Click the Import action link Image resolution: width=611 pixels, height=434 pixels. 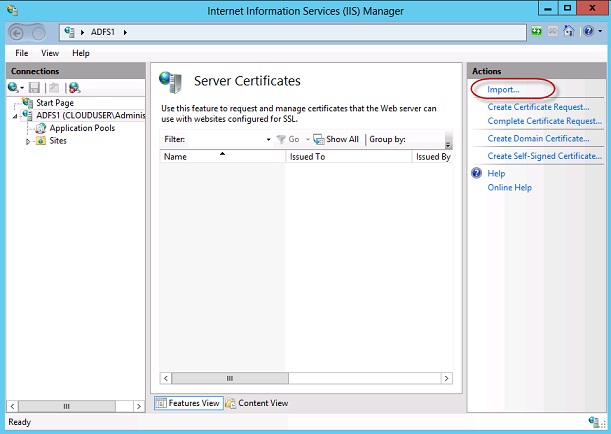click(x=503, y=90)
